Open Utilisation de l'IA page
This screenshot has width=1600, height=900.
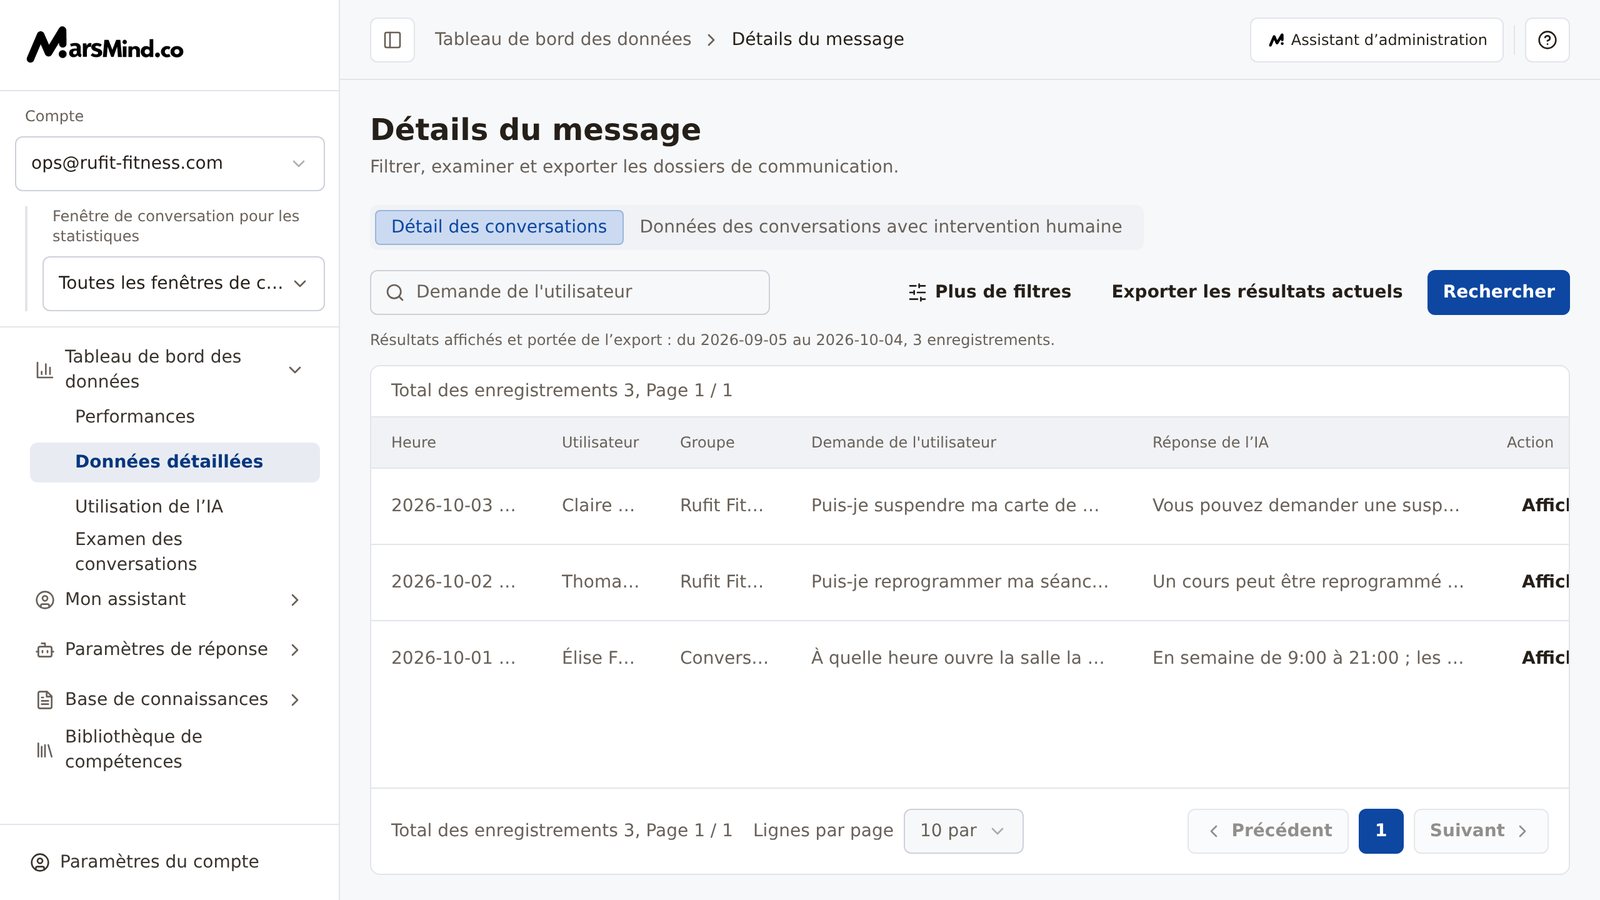(x=149, y=507)
